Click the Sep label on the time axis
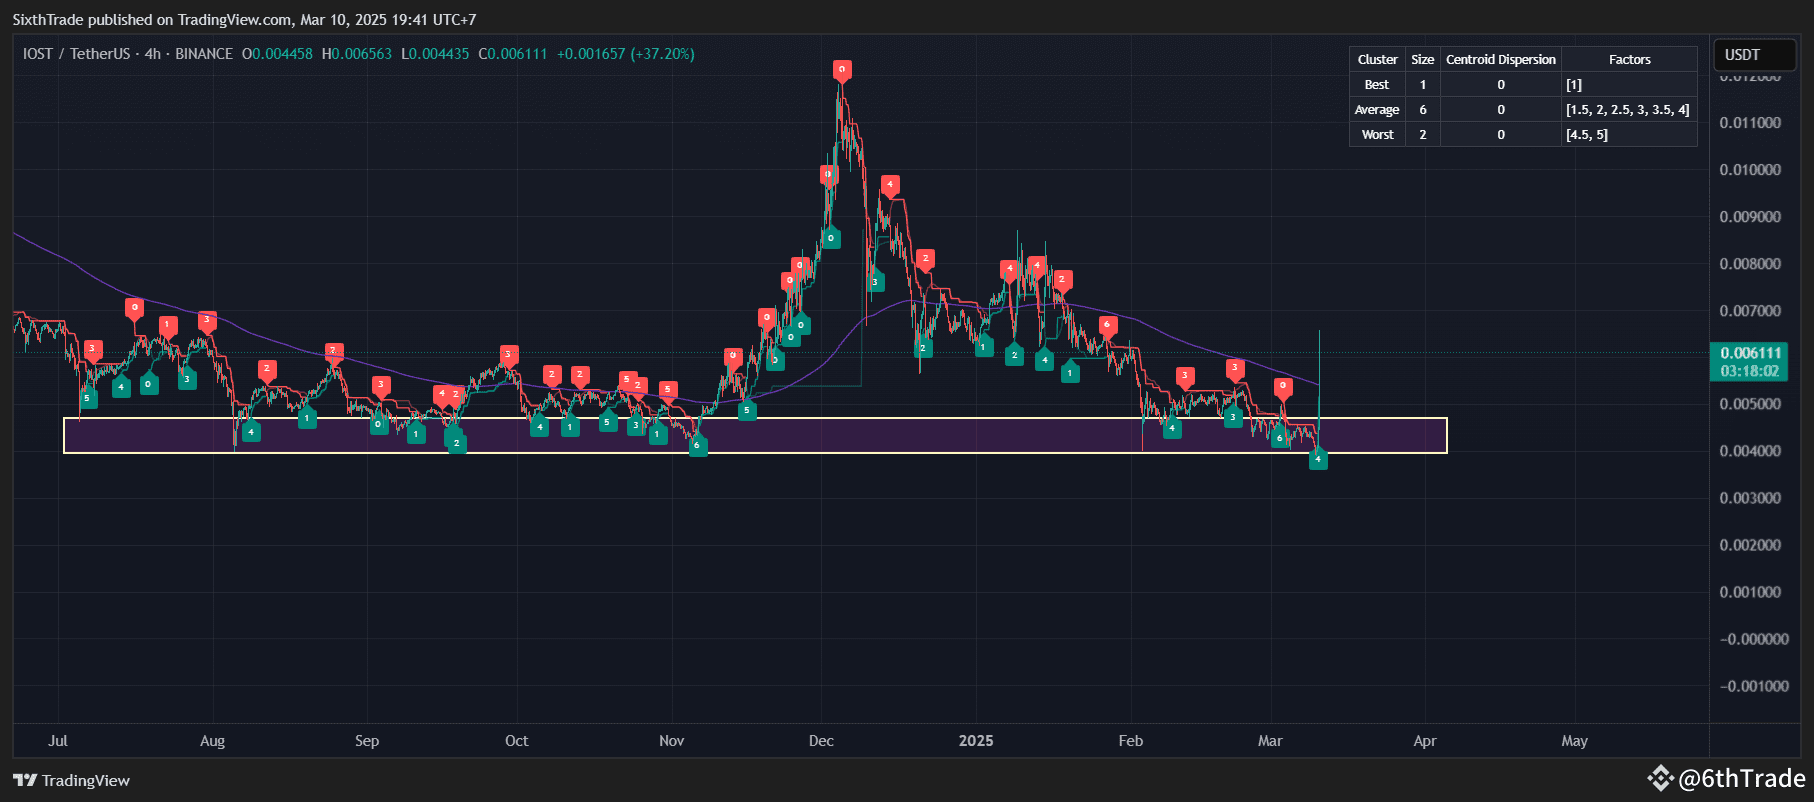 (367, 741)
